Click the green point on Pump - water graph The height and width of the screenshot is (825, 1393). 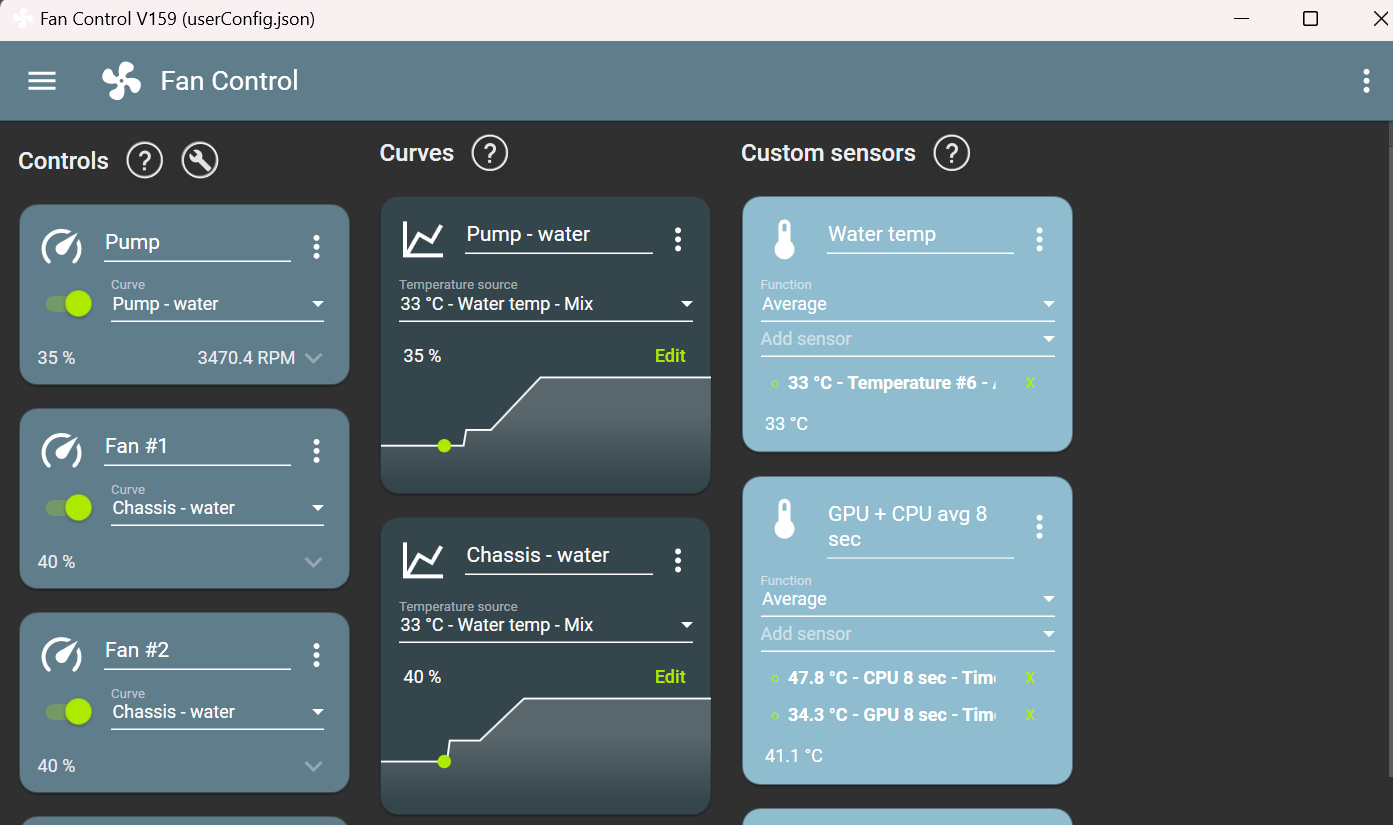click(x=445, y=446)
